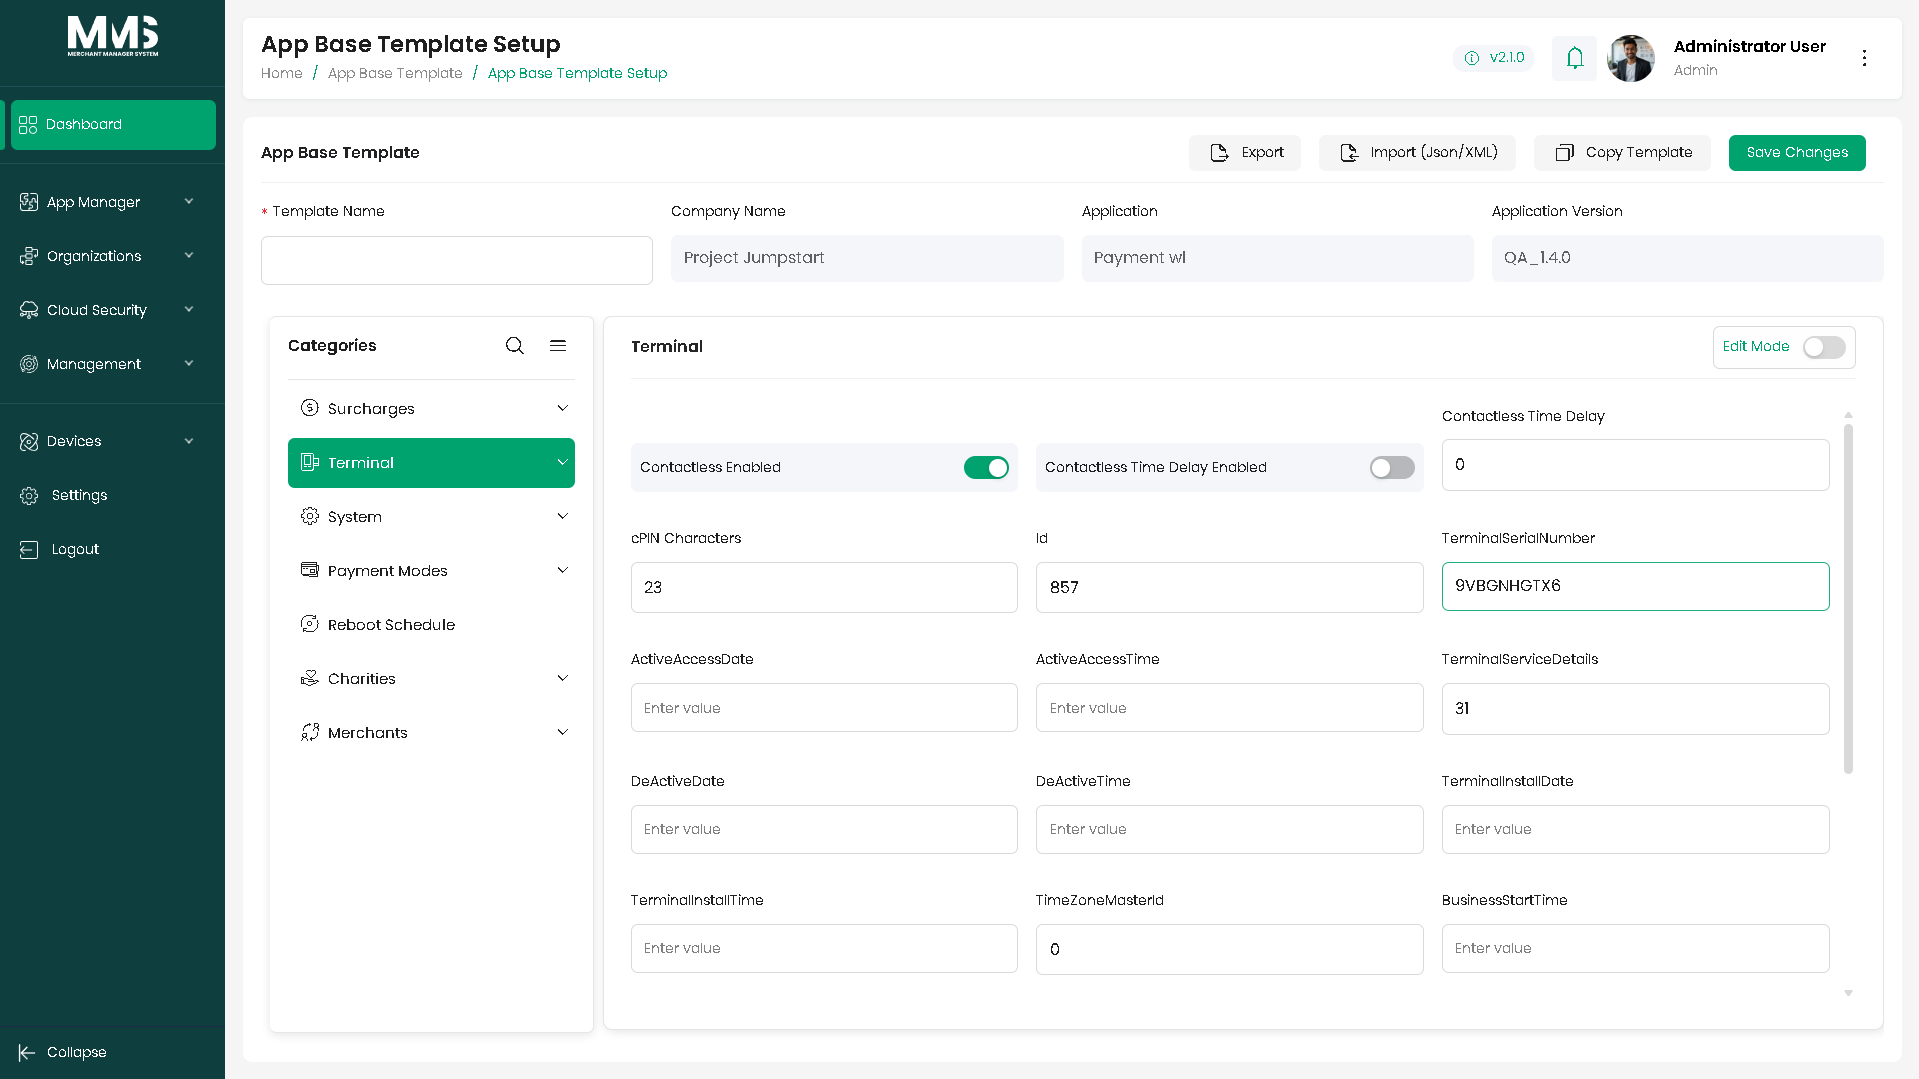Screen dimensions: 1919x1079
Task: Turn off Contactless Enabled toggle
Action: (x=986, y=467)
